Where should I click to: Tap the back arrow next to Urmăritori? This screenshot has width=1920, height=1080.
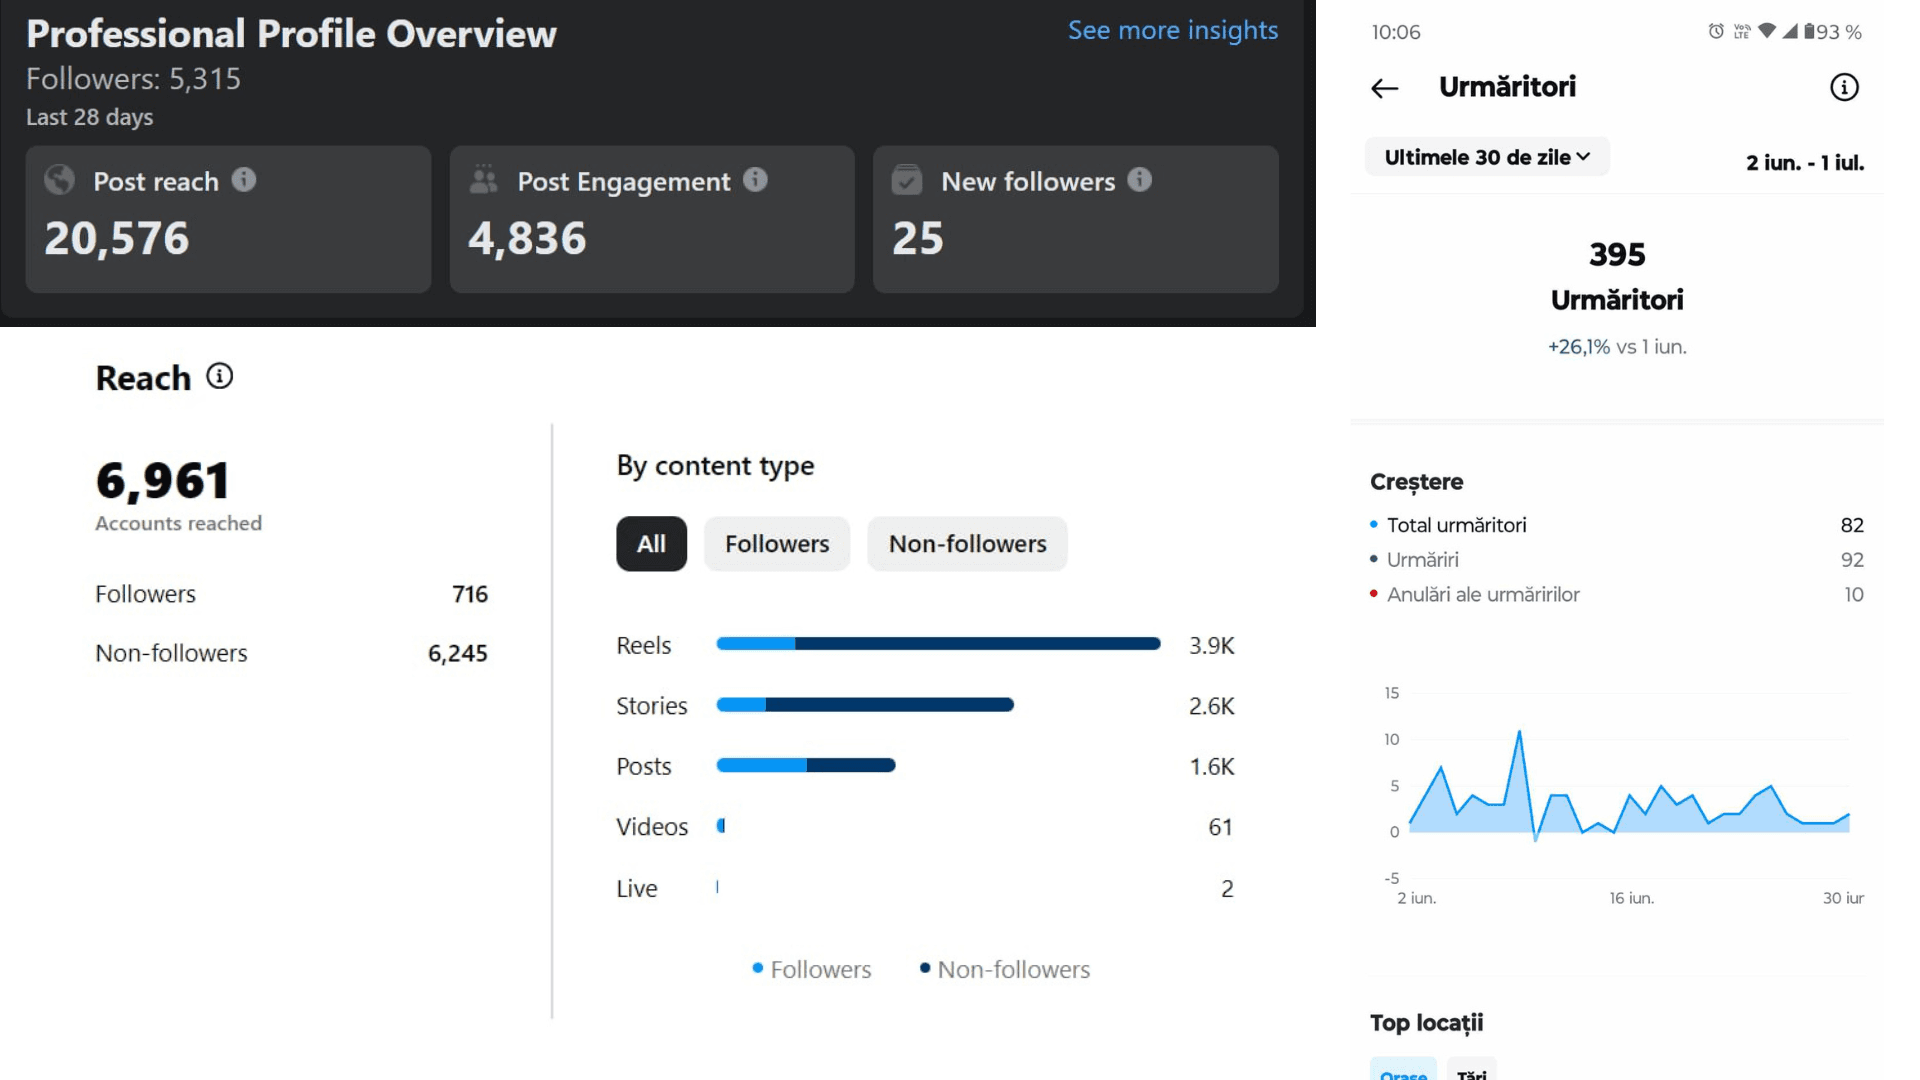pos(1385,88)
